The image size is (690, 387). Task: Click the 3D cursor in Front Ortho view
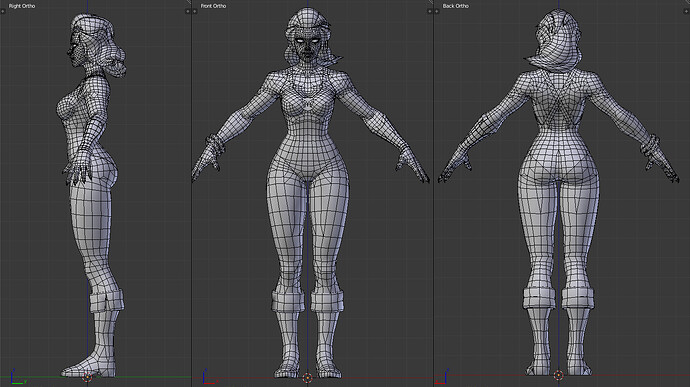(x=307, y=377)
